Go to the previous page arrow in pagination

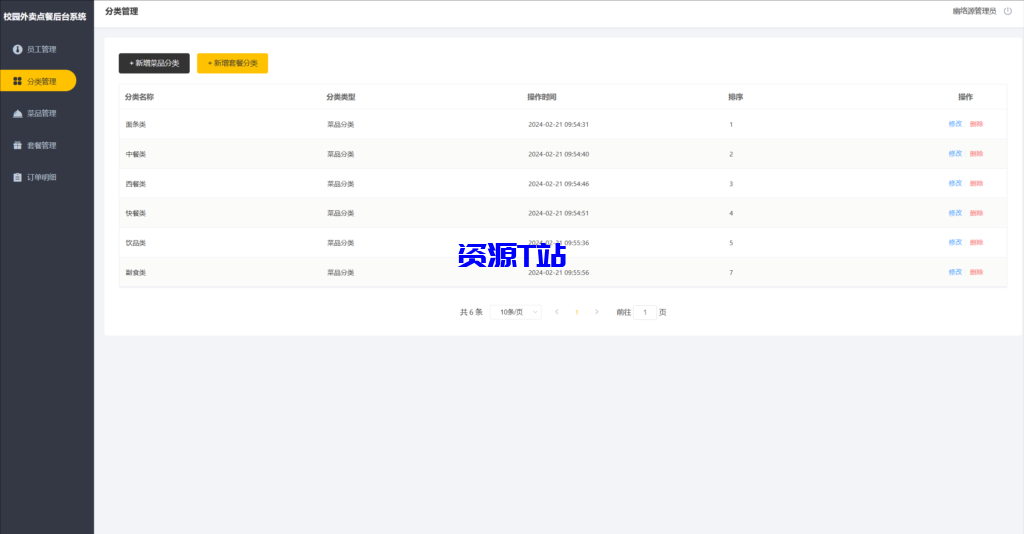point(557,312)
